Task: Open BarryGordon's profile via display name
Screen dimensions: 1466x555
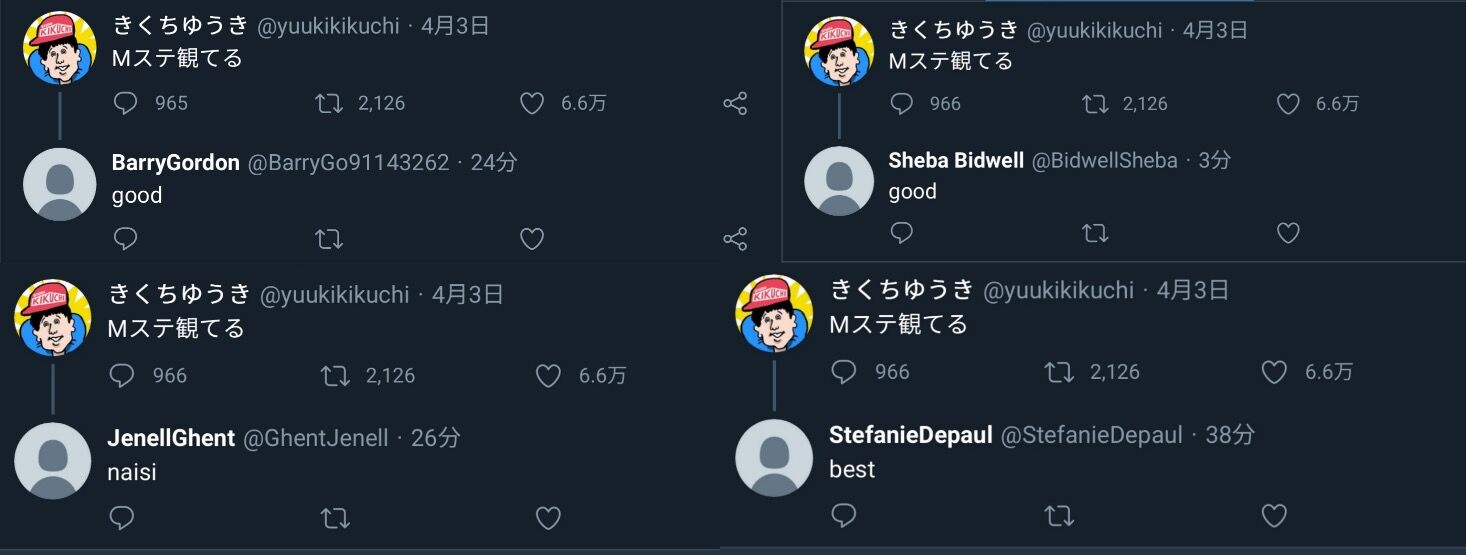Action: [x=175, y=163]
